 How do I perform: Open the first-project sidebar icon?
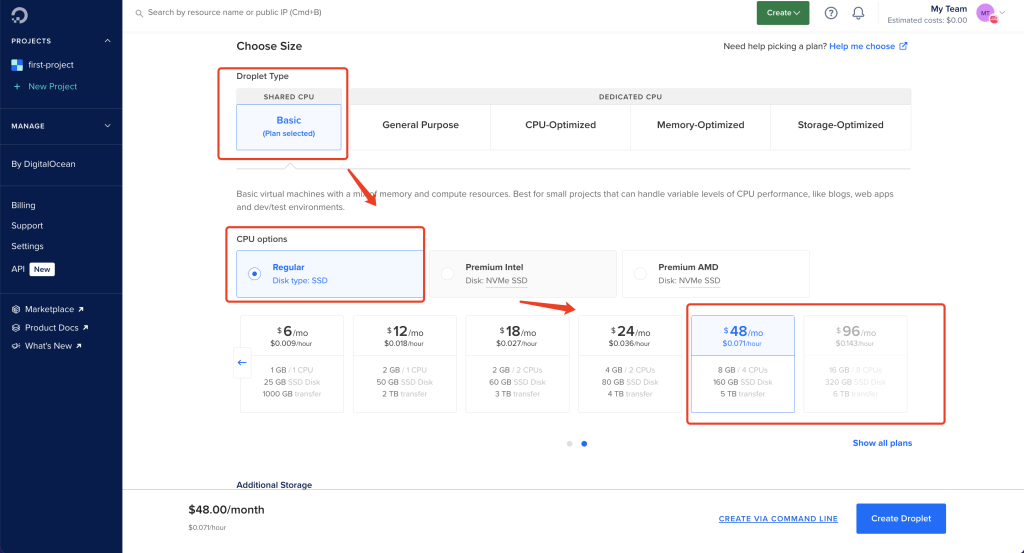[x=17, y=65]
